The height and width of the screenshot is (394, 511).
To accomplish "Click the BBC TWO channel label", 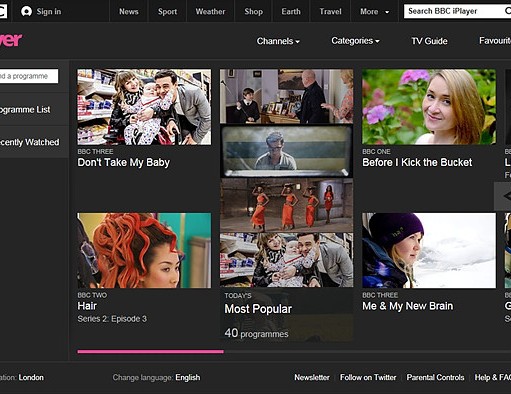I will [92, 295].
